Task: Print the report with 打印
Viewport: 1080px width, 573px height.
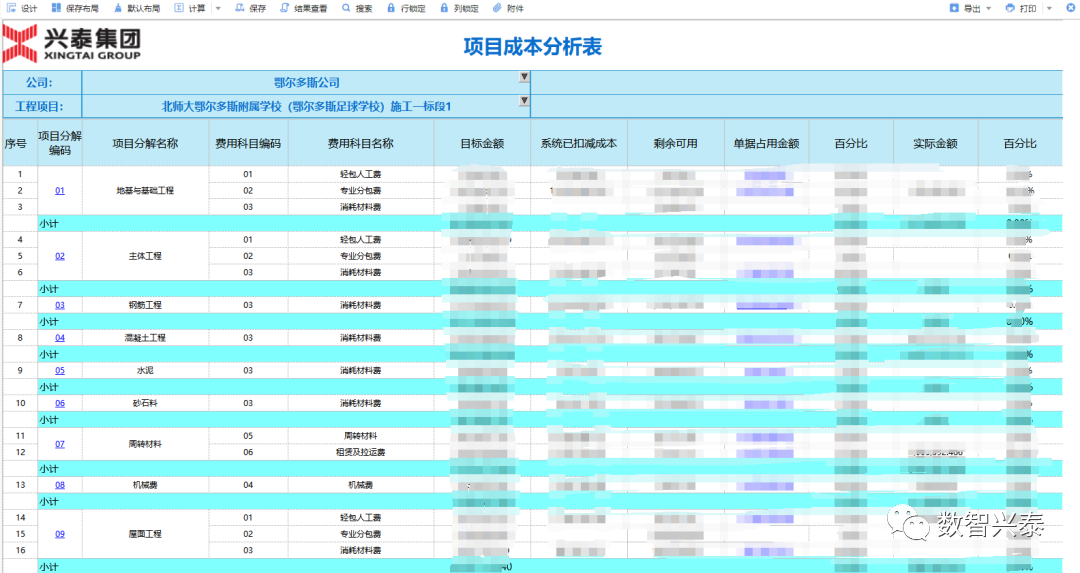Action: tap(1021, 8)
